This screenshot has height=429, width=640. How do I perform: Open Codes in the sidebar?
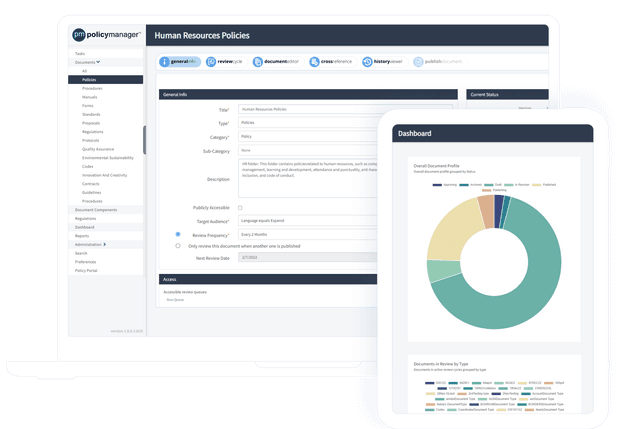(x=87, y=167)
